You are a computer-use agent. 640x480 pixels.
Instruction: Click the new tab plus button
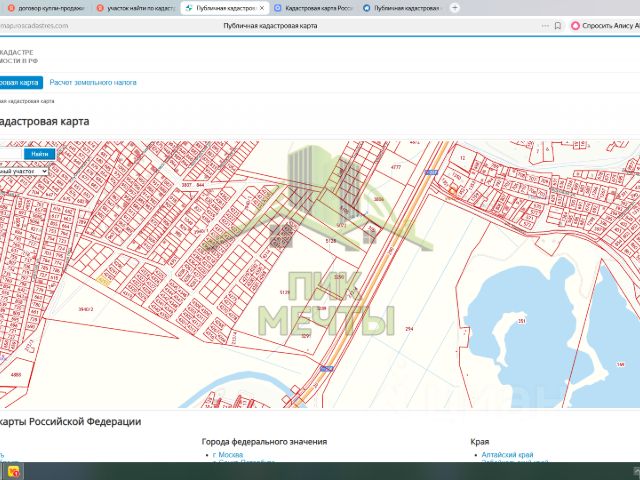point(456,8)
